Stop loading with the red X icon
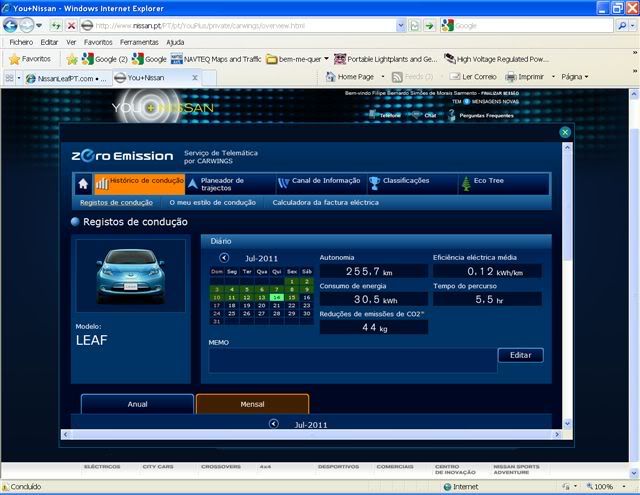 coord(71,26)
